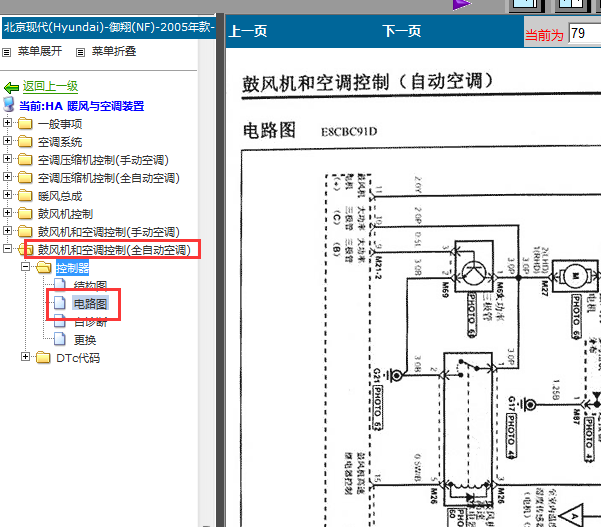Click the 结构图 document icon
This screenshot has width=601, height=527.
[x=60, y=285]
